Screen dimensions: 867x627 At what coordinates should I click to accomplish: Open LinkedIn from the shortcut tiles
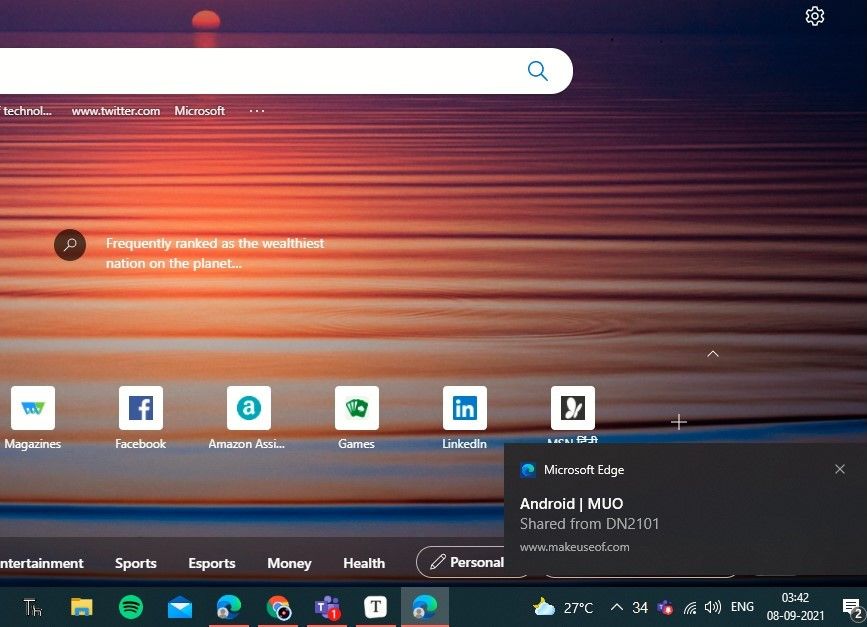coord(464,407)
